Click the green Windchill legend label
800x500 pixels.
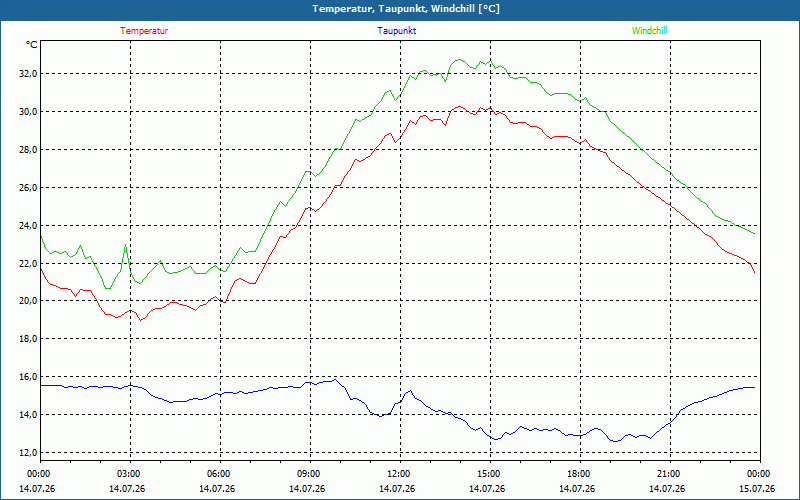649,31
